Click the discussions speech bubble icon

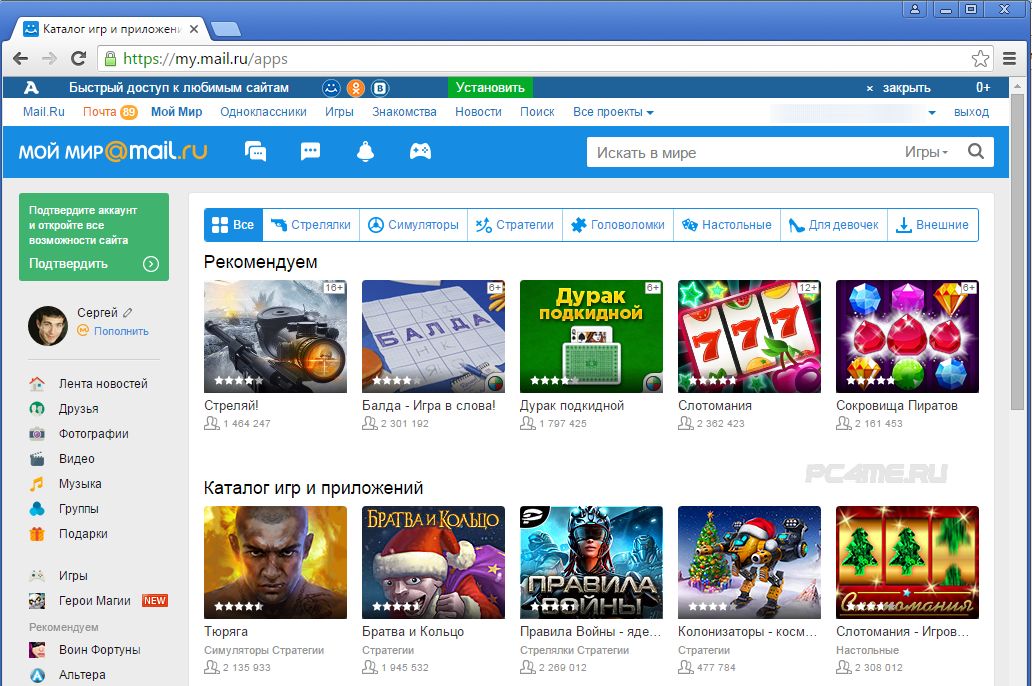(311, 152)
